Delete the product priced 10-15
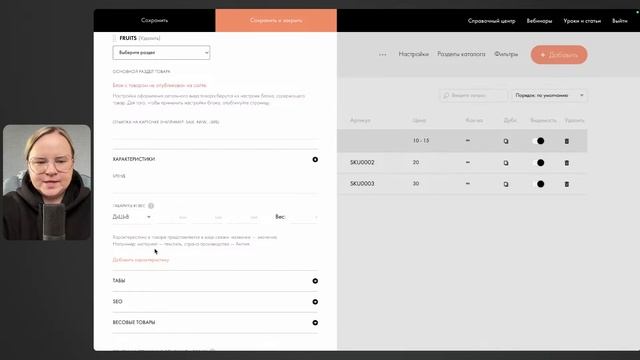640x360 pixels. [x=567, y=141]
